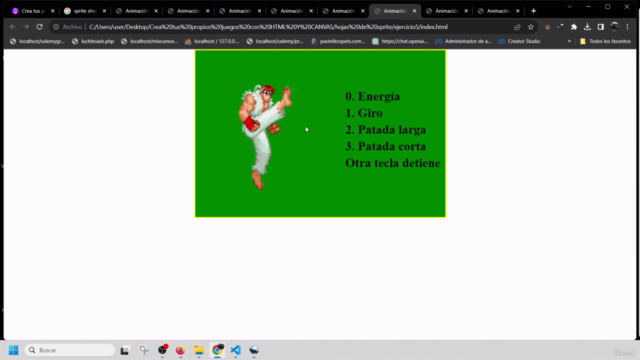Open the Windows Start menu

13,350
